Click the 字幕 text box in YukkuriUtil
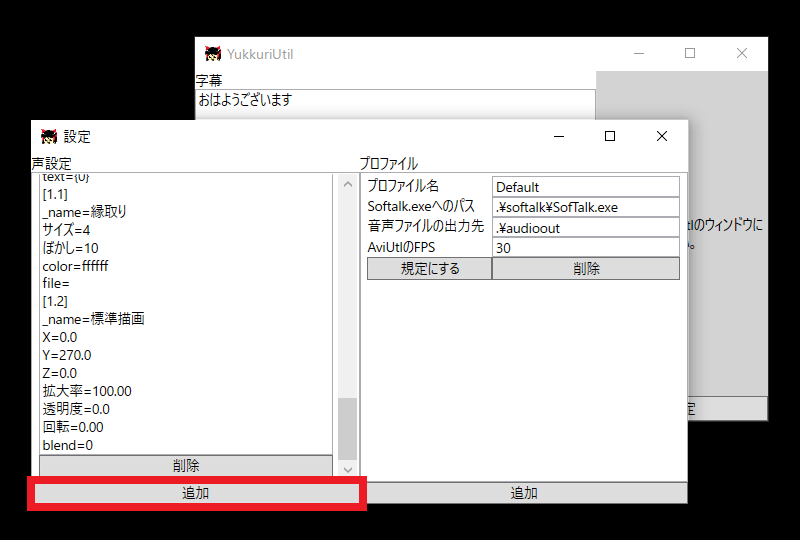 pos(395,105)
